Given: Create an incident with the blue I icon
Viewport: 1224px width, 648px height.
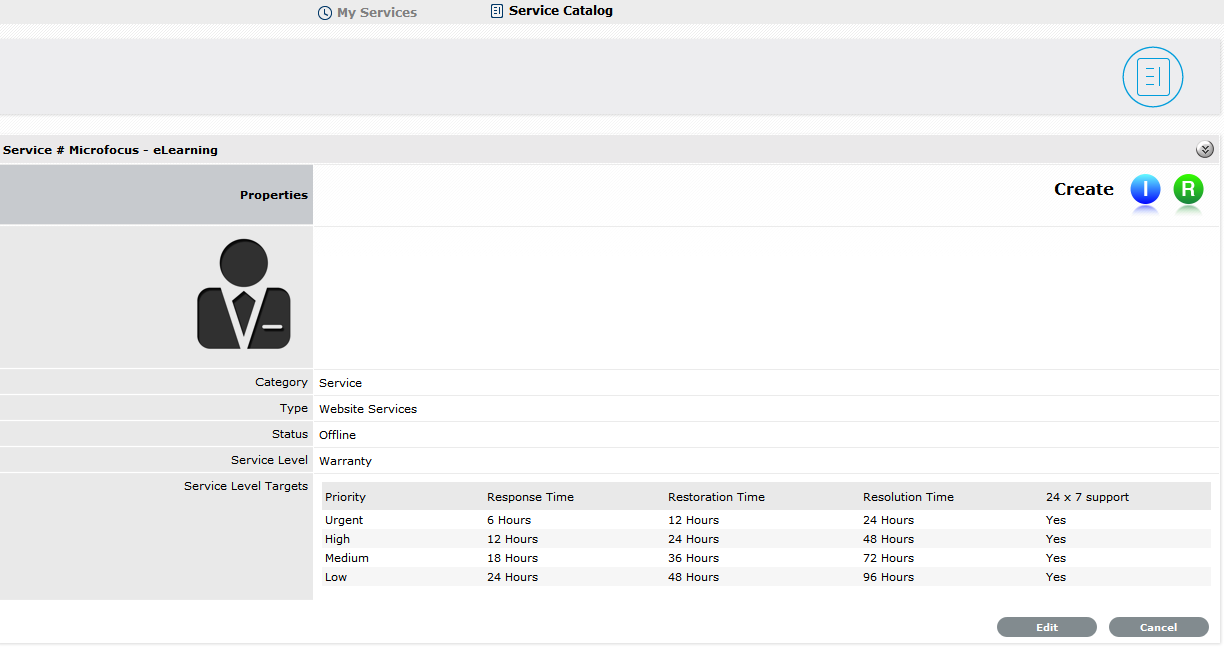Looking at the screenshot, I should click(x=1145, y=189).
